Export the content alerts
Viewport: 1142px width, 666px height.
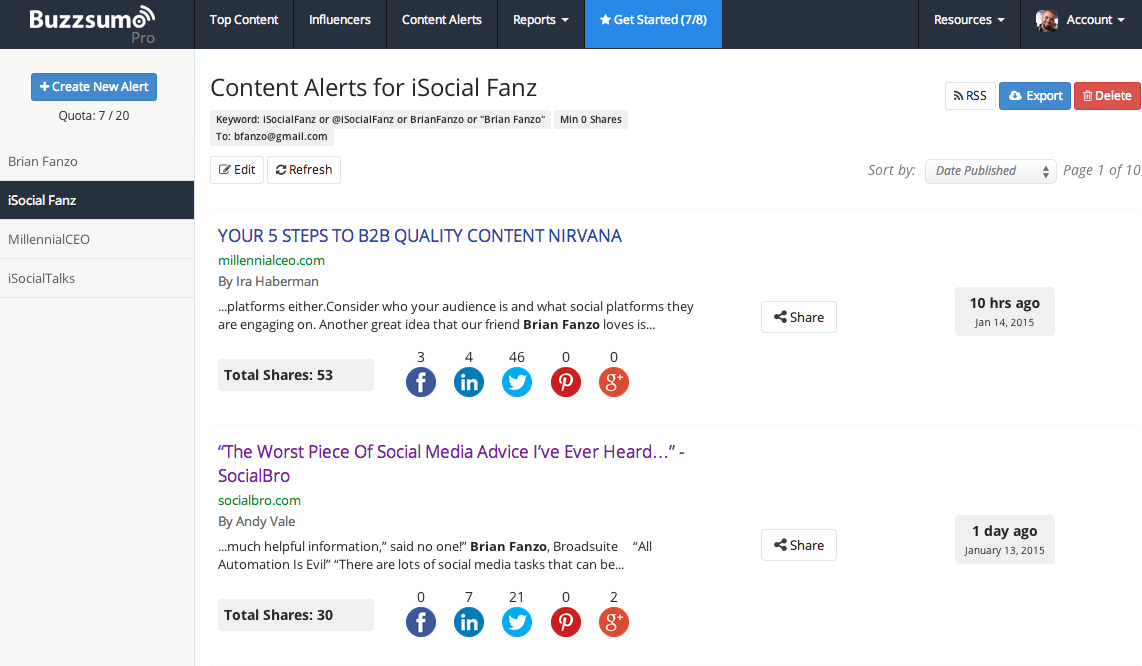[x=1035, y=95]
